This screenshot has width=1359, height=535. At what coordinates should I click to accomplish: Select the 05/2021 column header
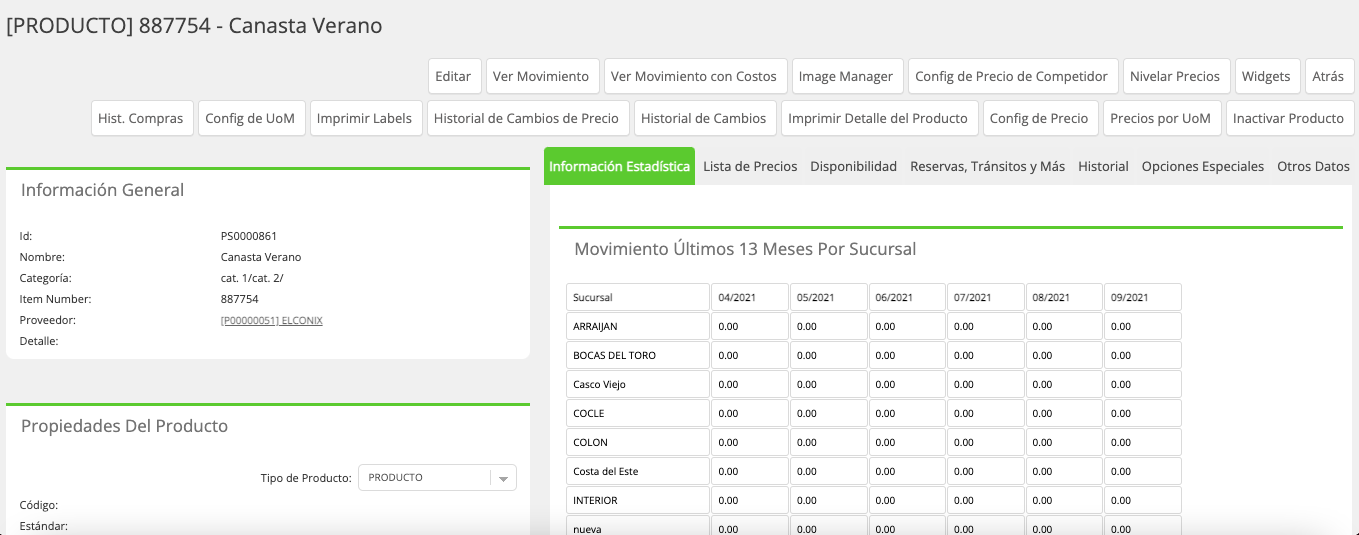828,297
